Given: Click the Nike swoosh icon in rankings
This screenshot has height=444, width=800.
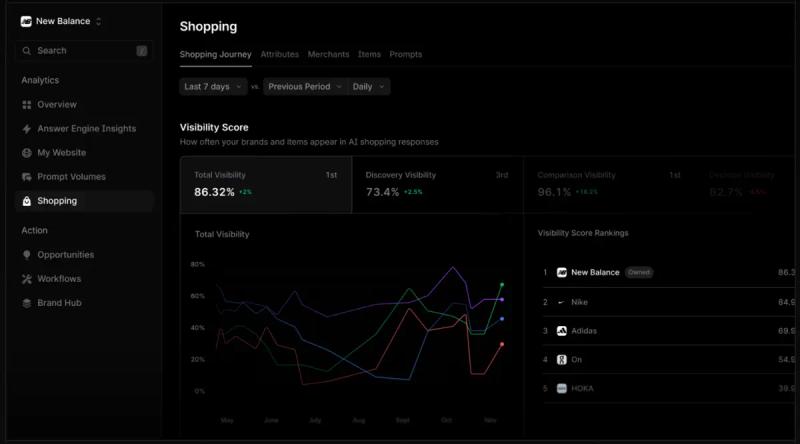Looking at the screenshot, I should coord(562,302).
